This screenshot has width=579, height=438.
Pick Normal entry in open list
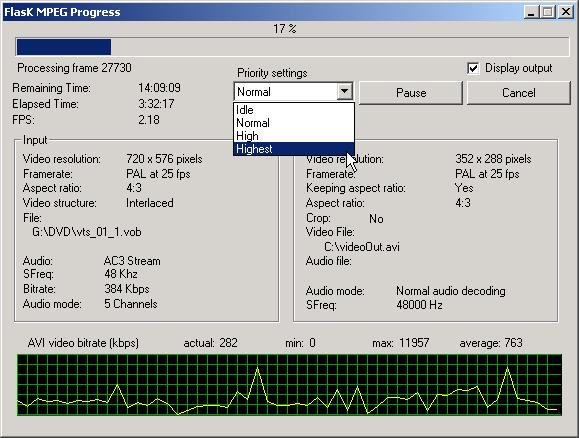pos(294,123)
